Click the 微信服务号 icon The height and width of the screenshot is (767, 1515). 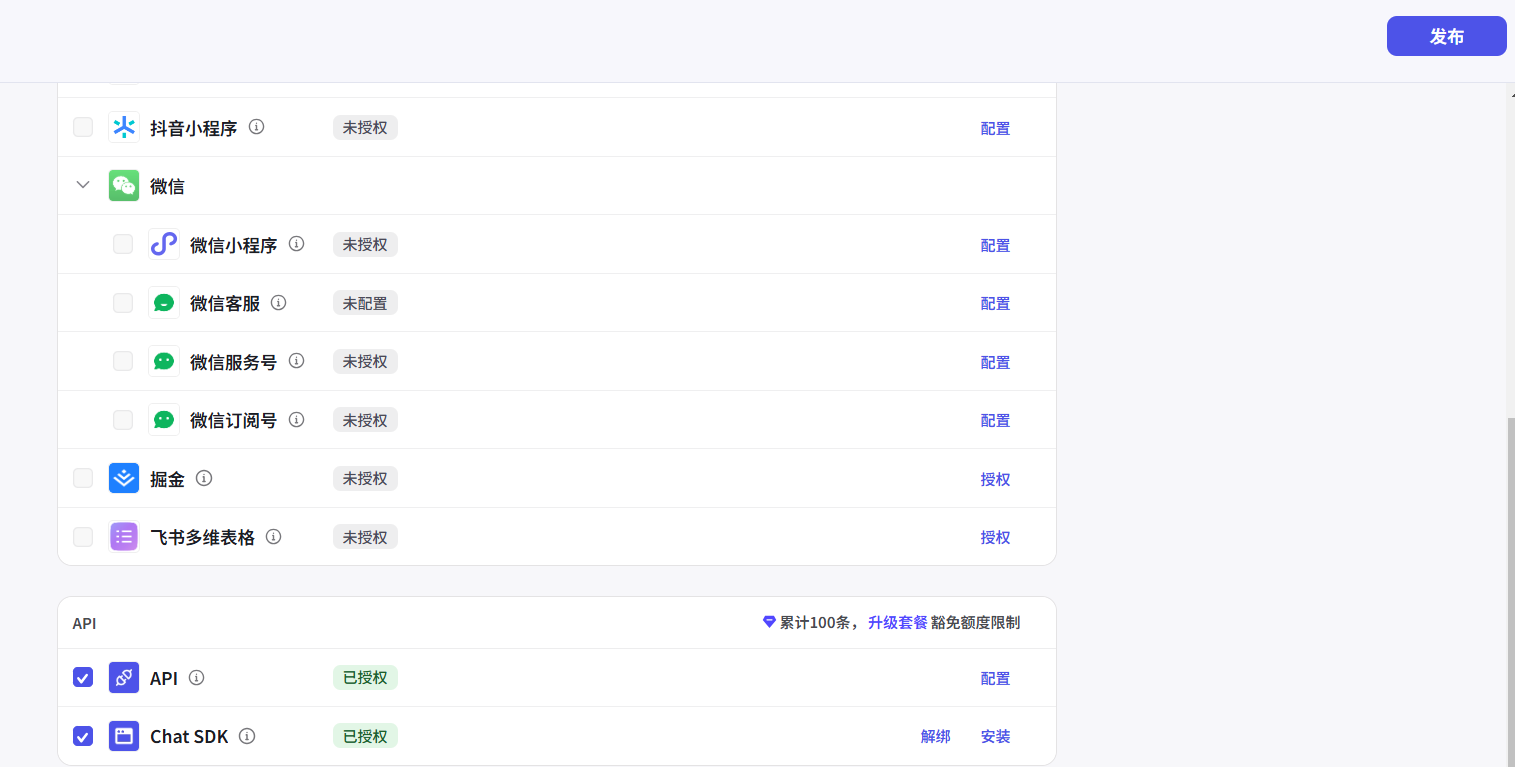coord(164,361)
